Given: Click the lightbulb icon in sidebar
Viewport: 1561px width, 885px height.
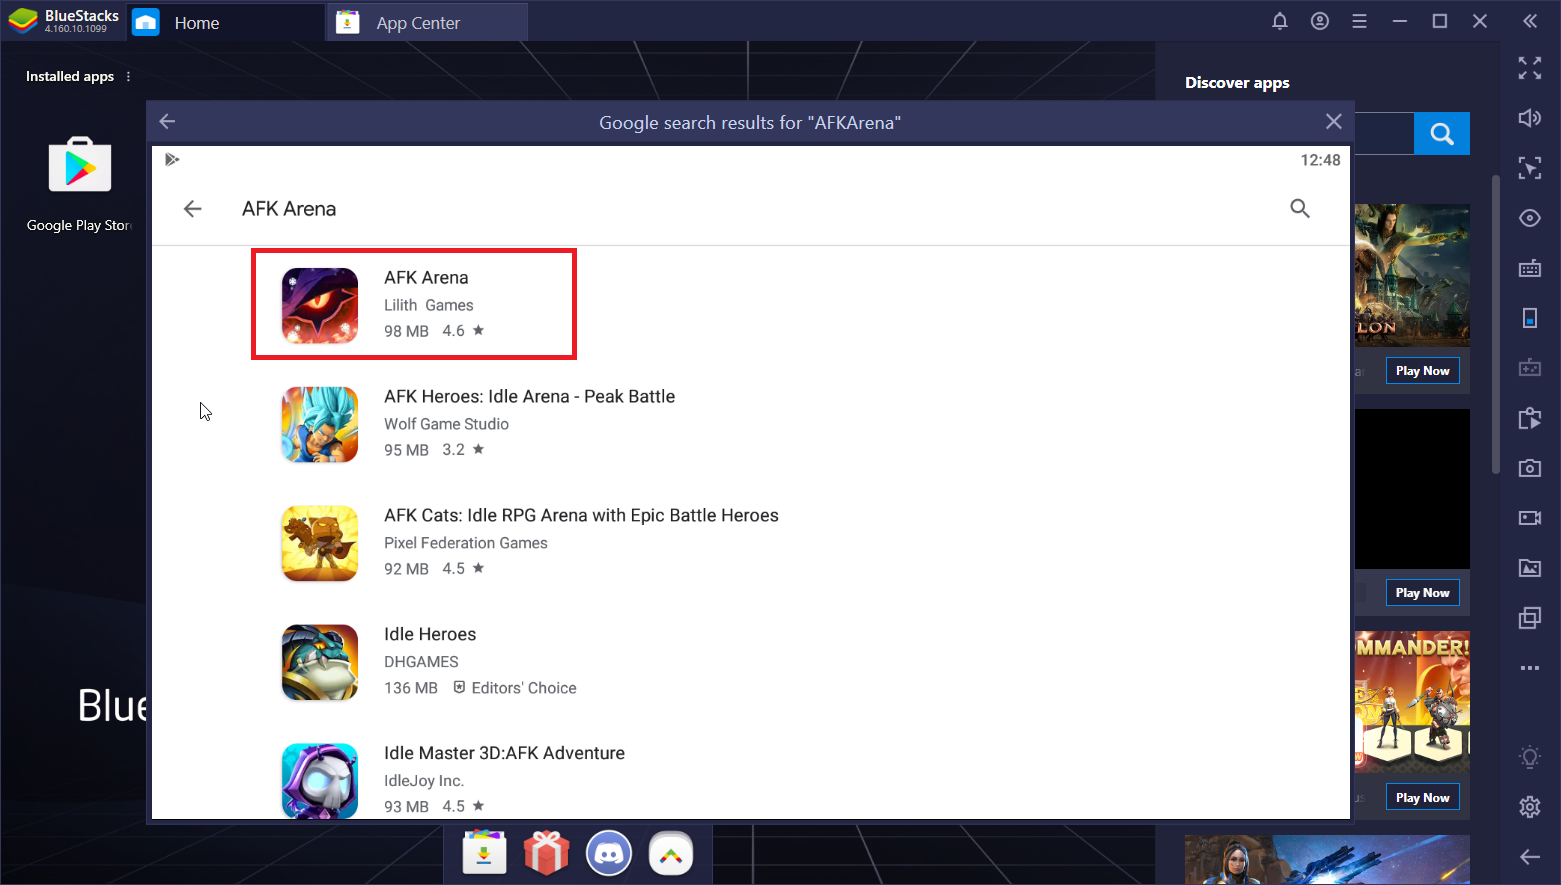Looking at the screenshot, I should (1530, 757).
